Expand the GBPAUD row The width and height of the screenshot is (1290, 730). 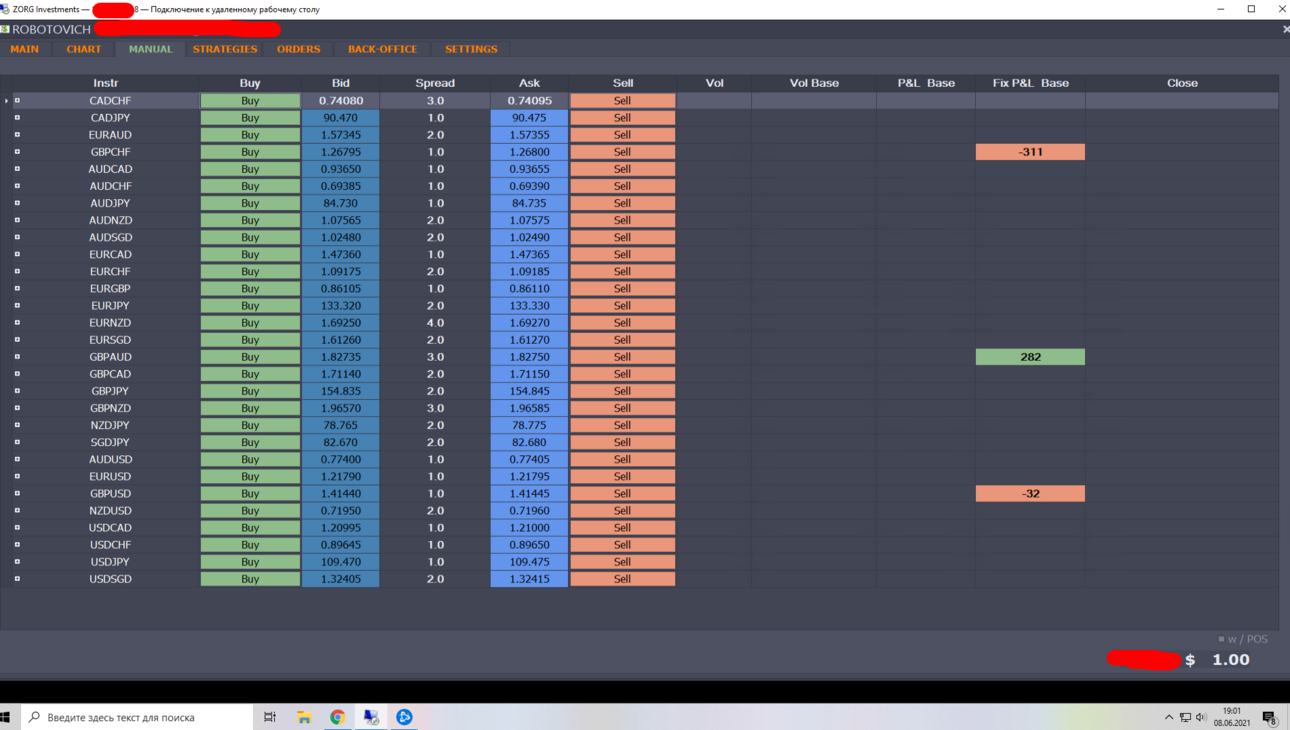[x=17, y=357]
